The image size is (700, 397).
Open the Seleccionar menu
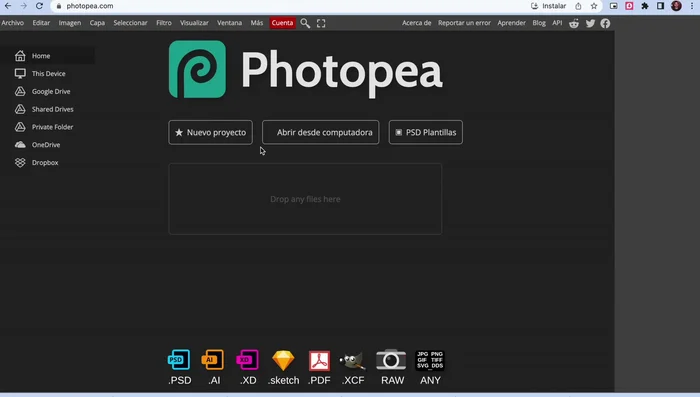(x=130, y=23)
